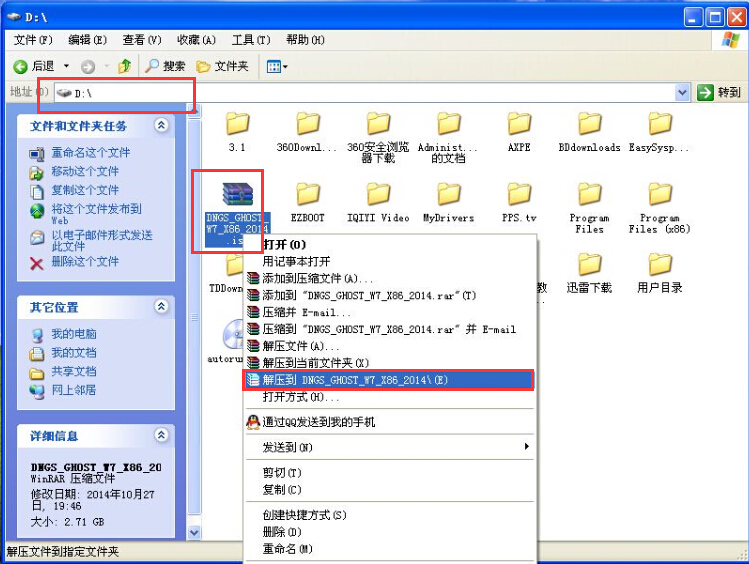The width and height of the screenshot is (749, 564).
Task: Choose 创建快捷方式(S) context entry
Action: point(389,515)
